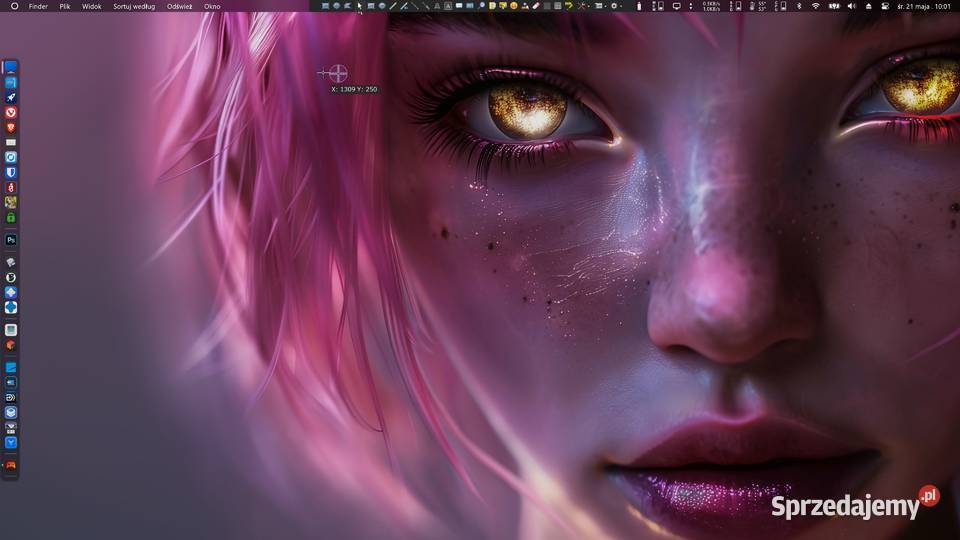Open the green padlock app in dock
The width and height of the screenshot is (960, 540).
[x=10, y=217]
